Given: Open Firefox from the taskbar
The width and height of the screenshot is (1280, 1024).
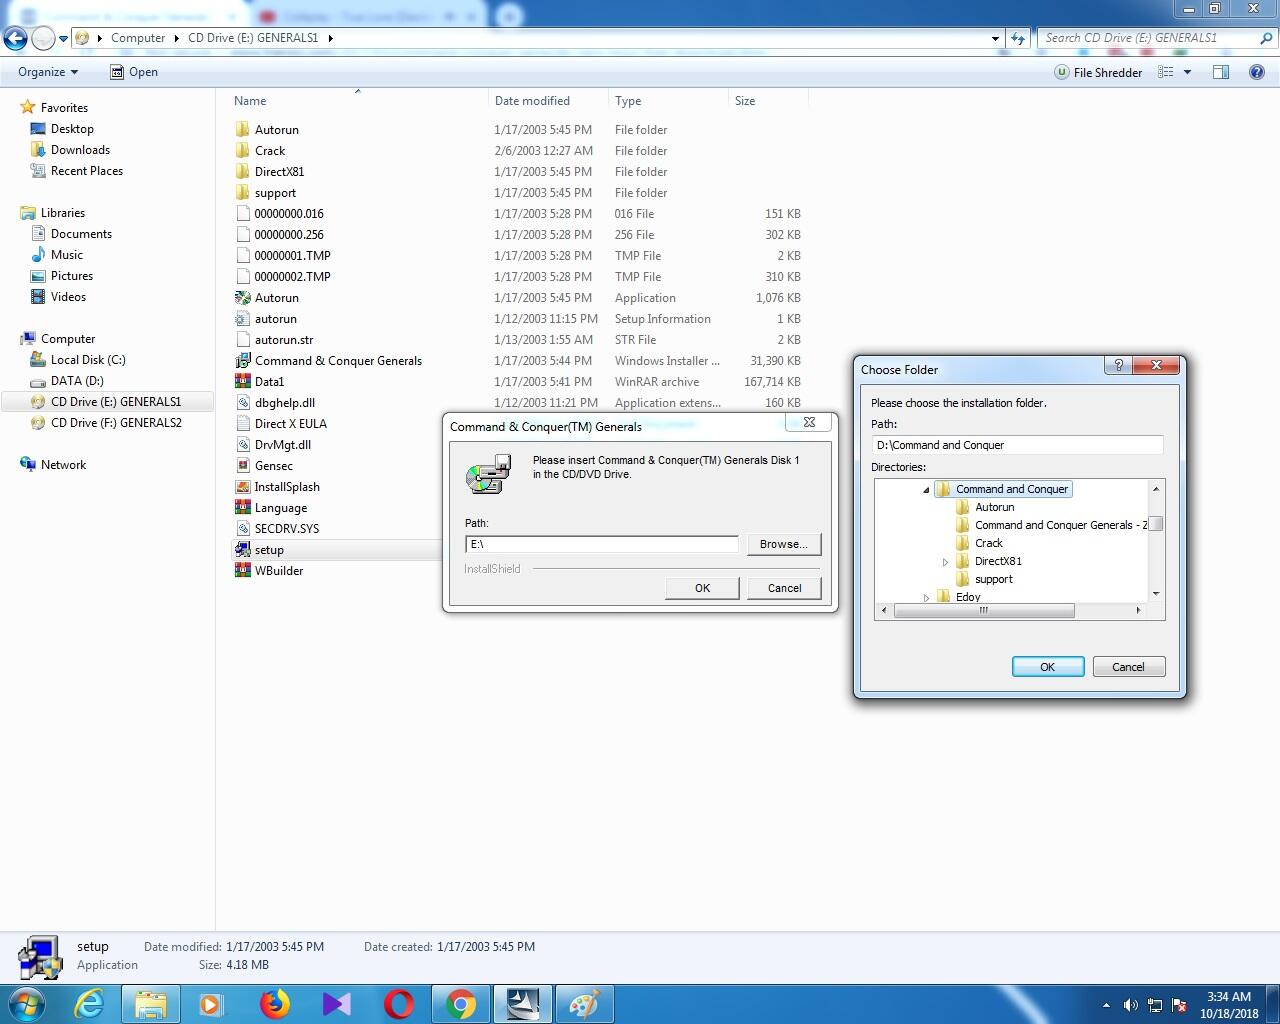Looking at the screenshot, I should click(275, 1003).
